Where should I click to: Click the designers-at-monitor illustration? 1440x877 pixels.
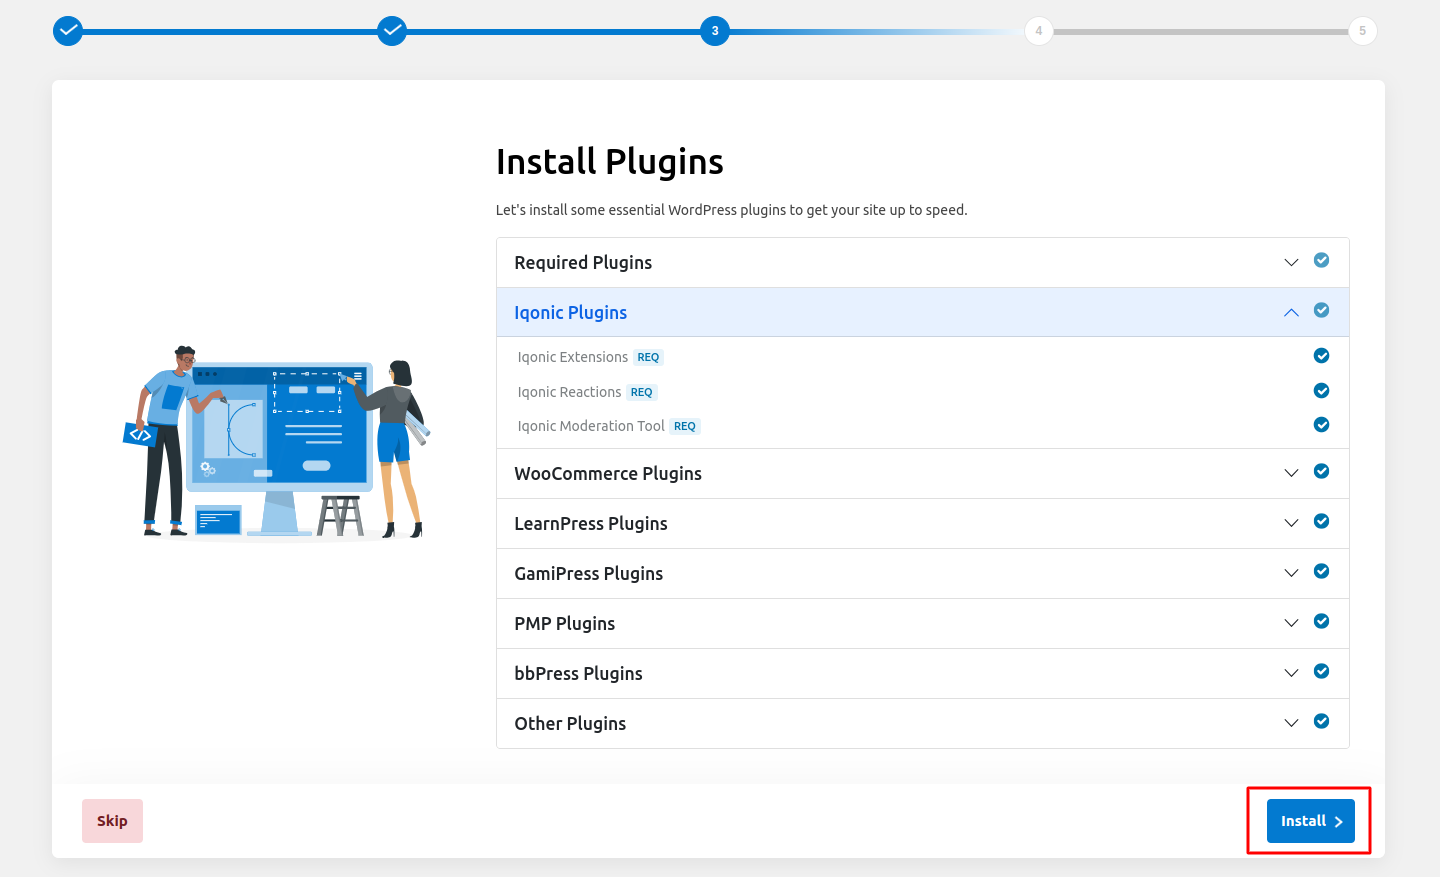(277, 442)
